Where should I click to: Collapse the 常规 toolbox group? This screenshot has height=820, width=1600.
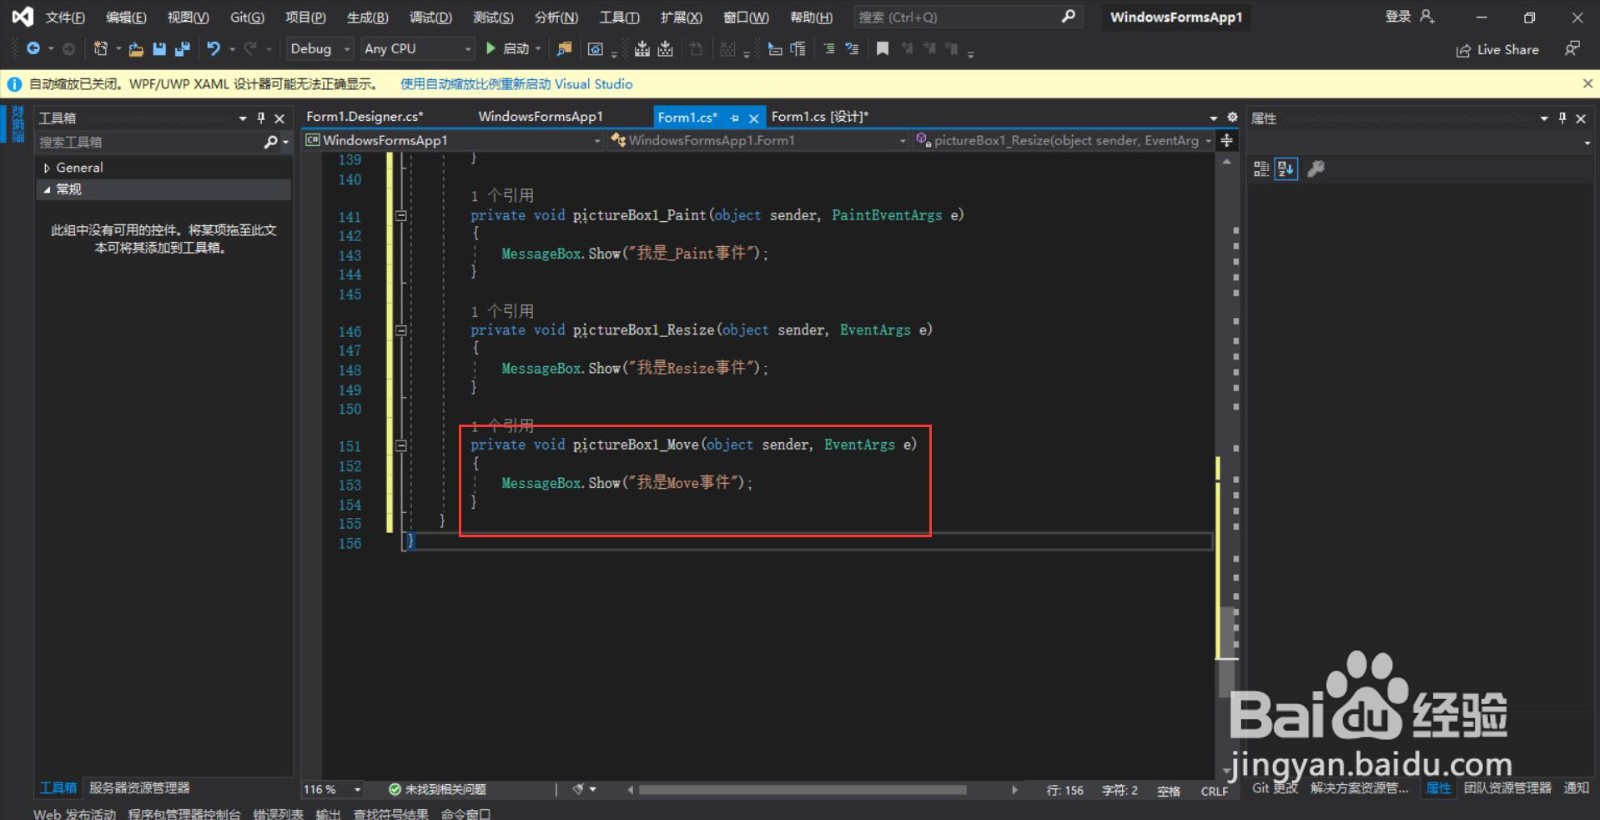coord(47,189)
